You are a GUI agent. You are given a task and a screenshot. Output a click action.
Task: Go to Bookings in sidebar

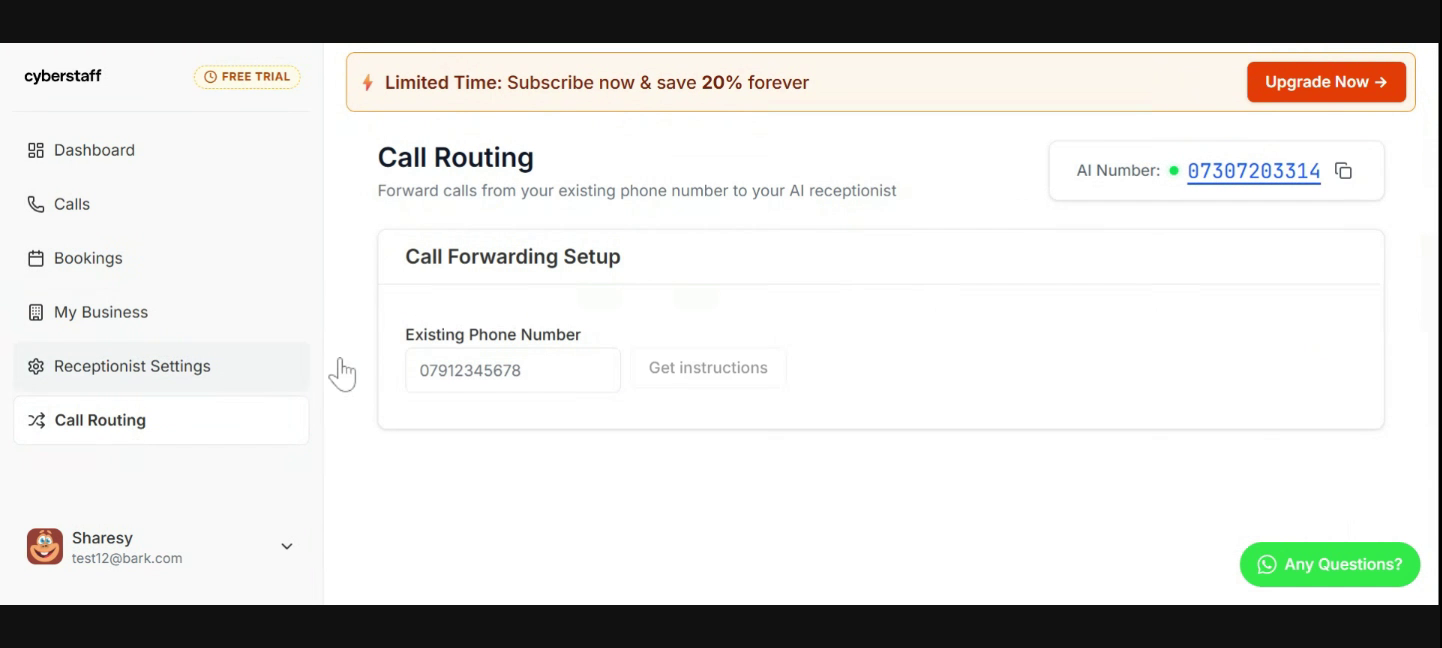tap(88, 258)
